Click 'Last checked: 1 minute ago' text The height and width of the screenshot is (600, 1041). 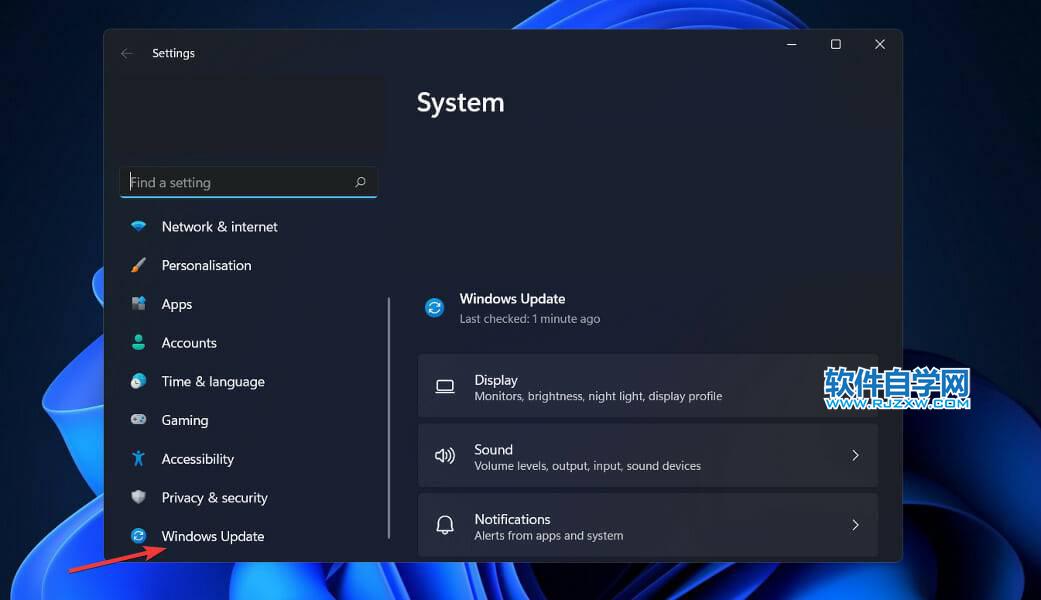(530, 319)
